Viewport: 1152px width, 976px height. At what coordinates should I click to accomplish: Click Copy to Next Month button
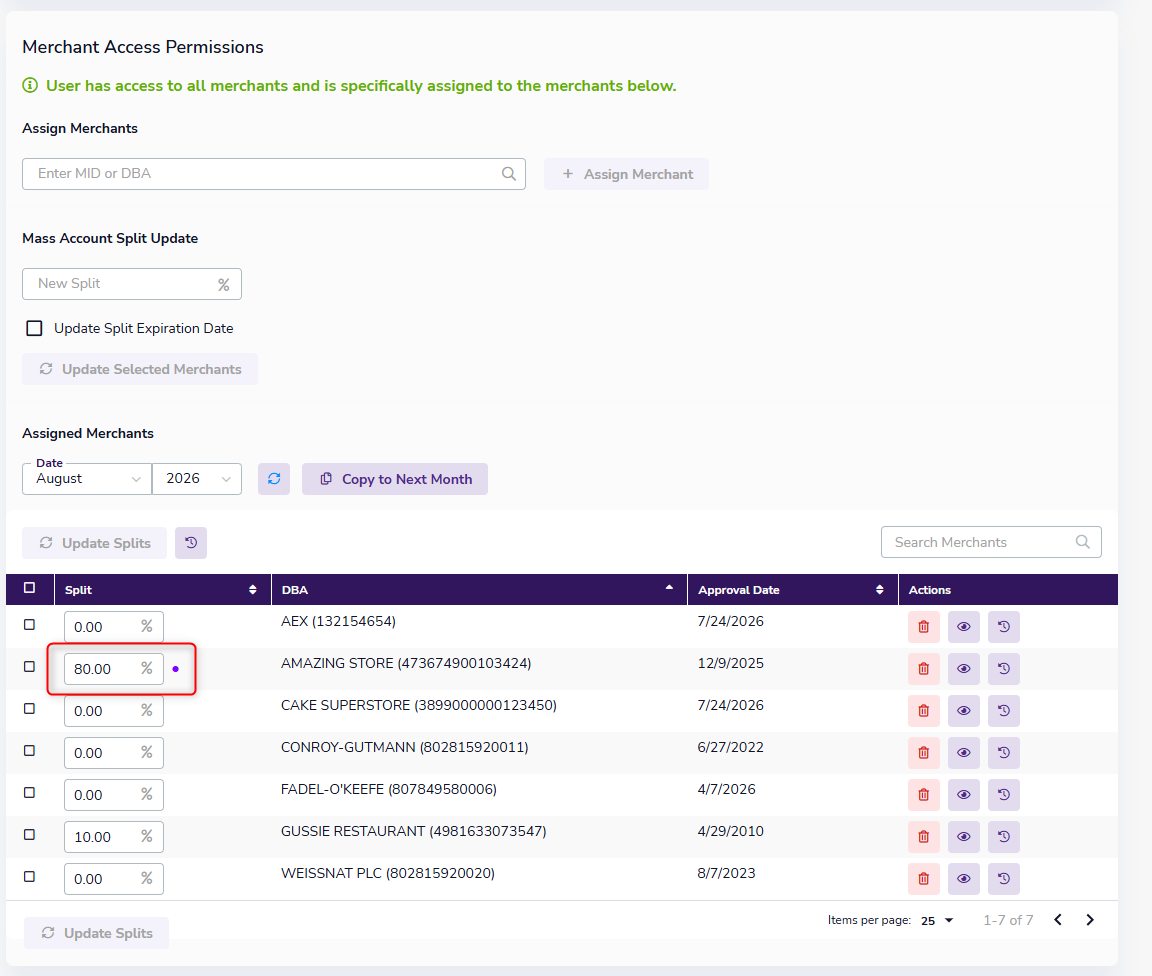click(395, 478)
